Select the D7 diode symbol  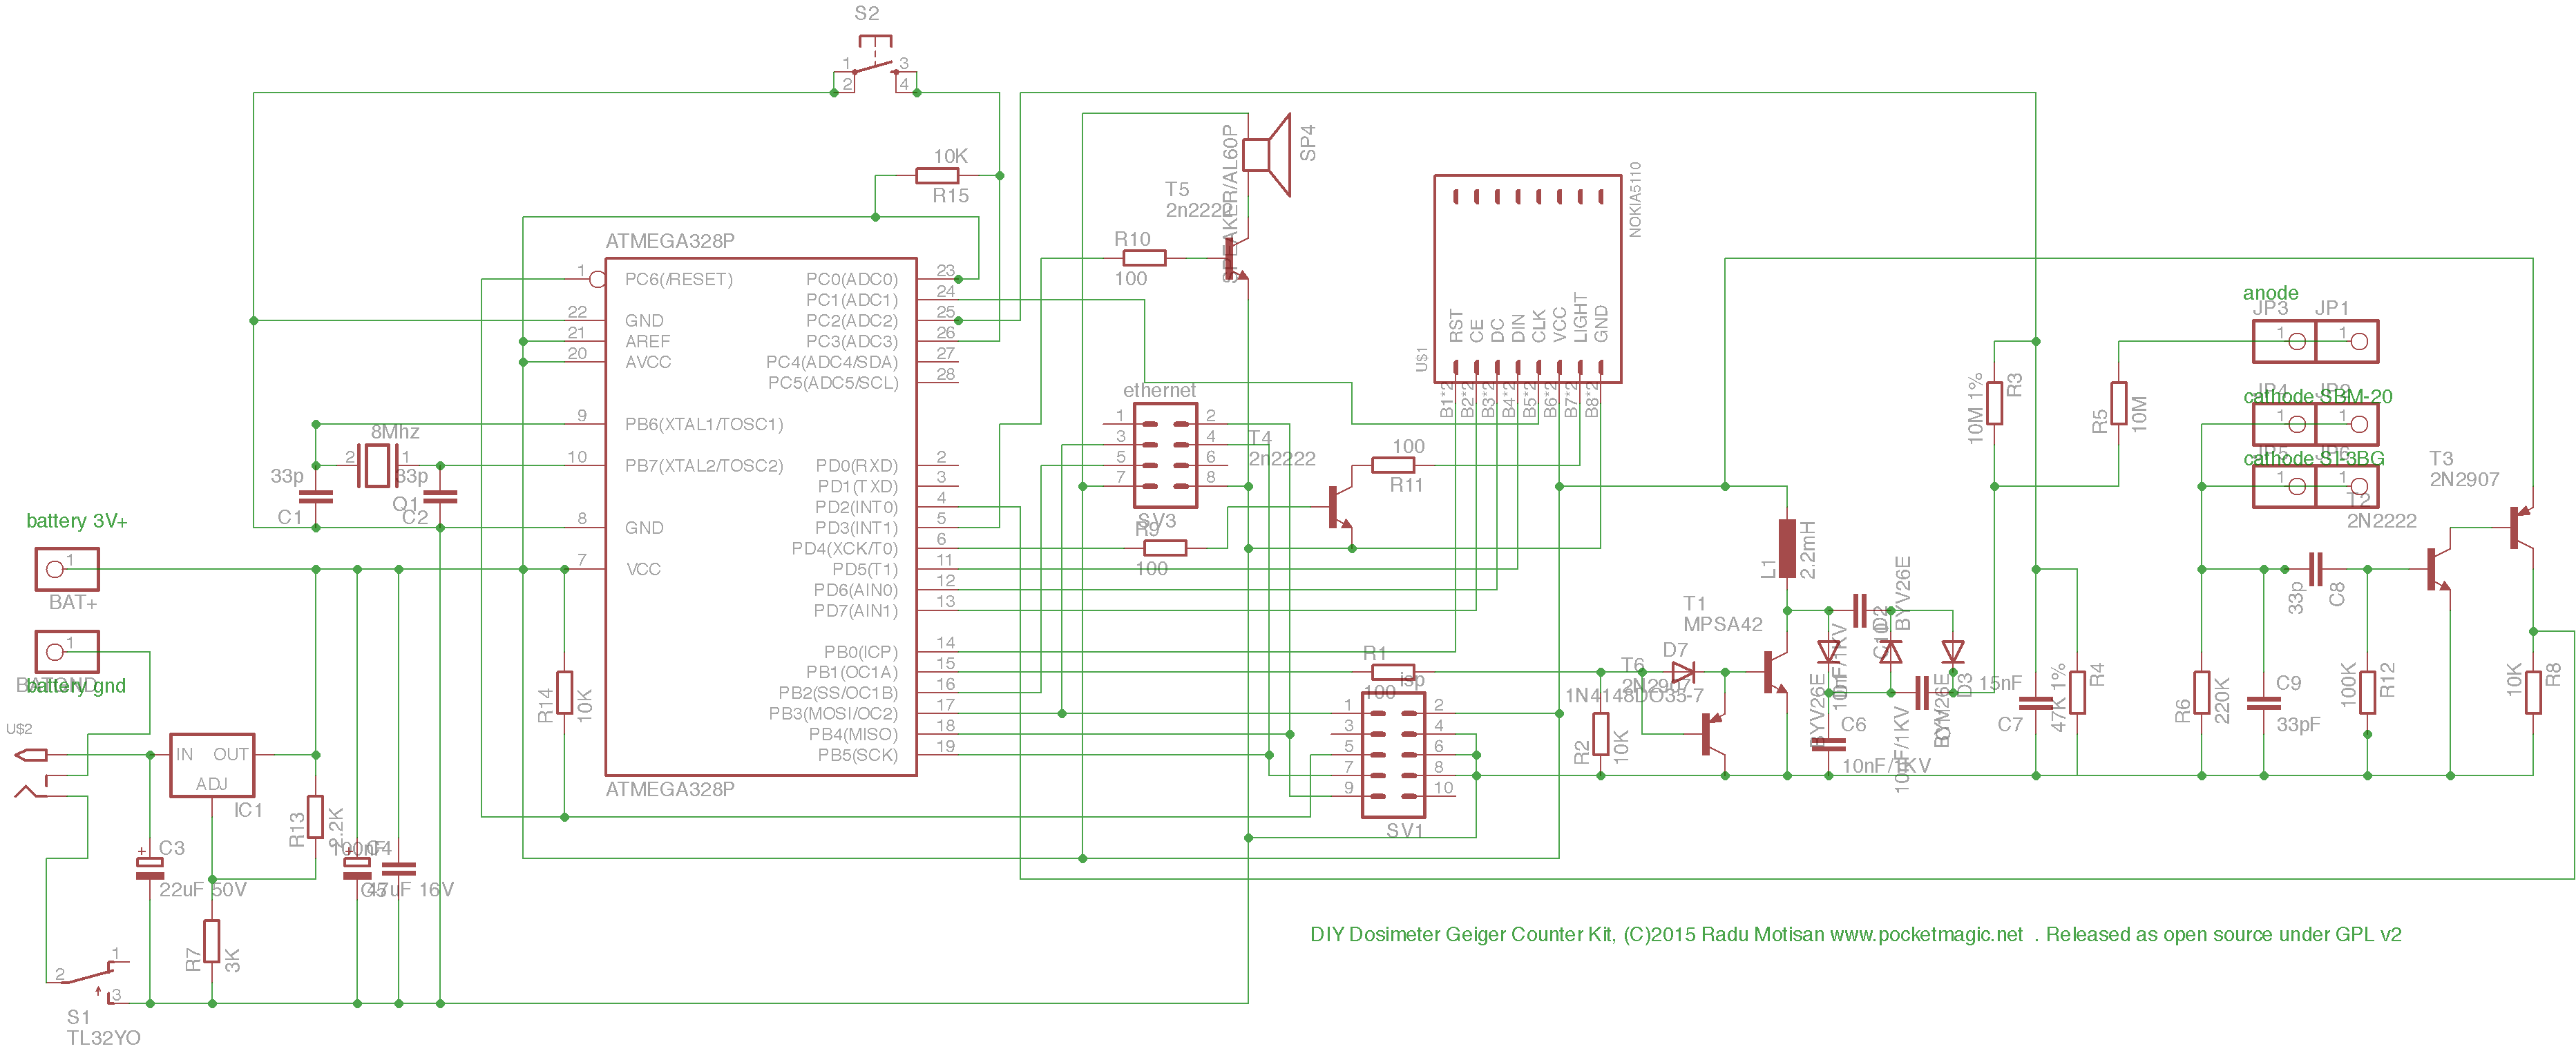pos(1683,672)
